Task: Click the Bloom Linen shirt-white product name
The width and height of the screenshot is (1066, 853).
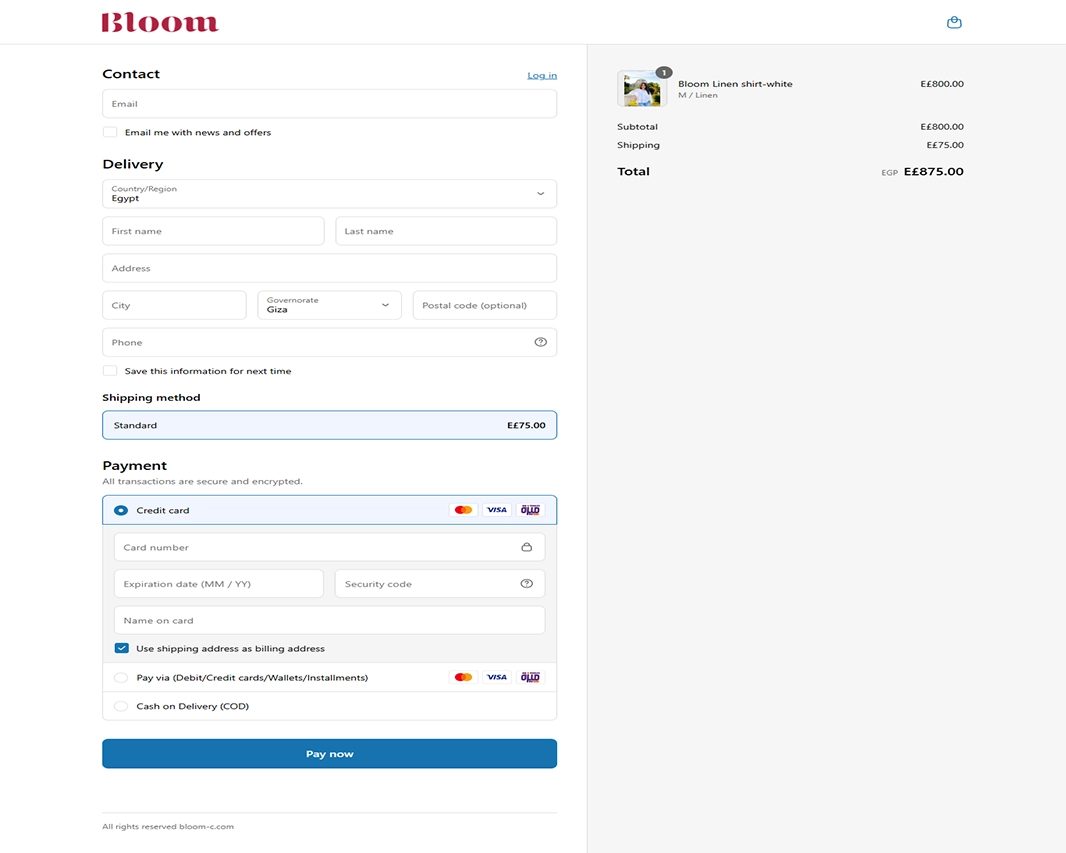Action: (x=735, y=84)
